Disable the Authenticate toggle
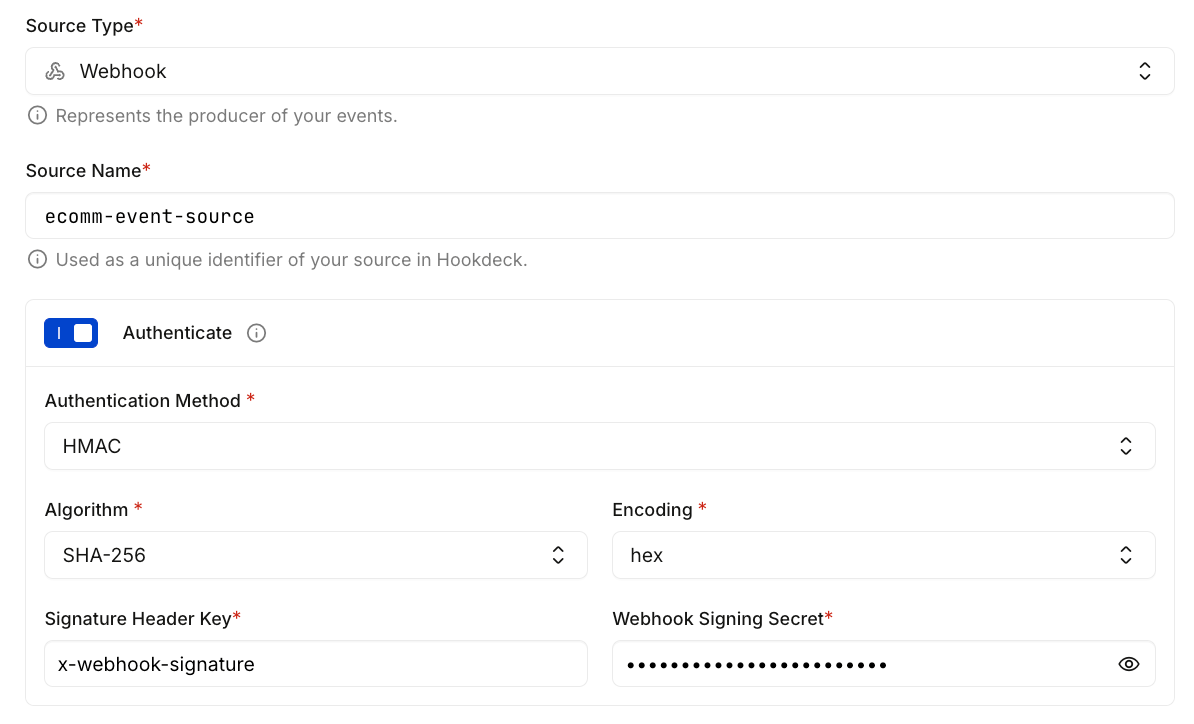Screen dimensions: 1194x724 point(71,333)
